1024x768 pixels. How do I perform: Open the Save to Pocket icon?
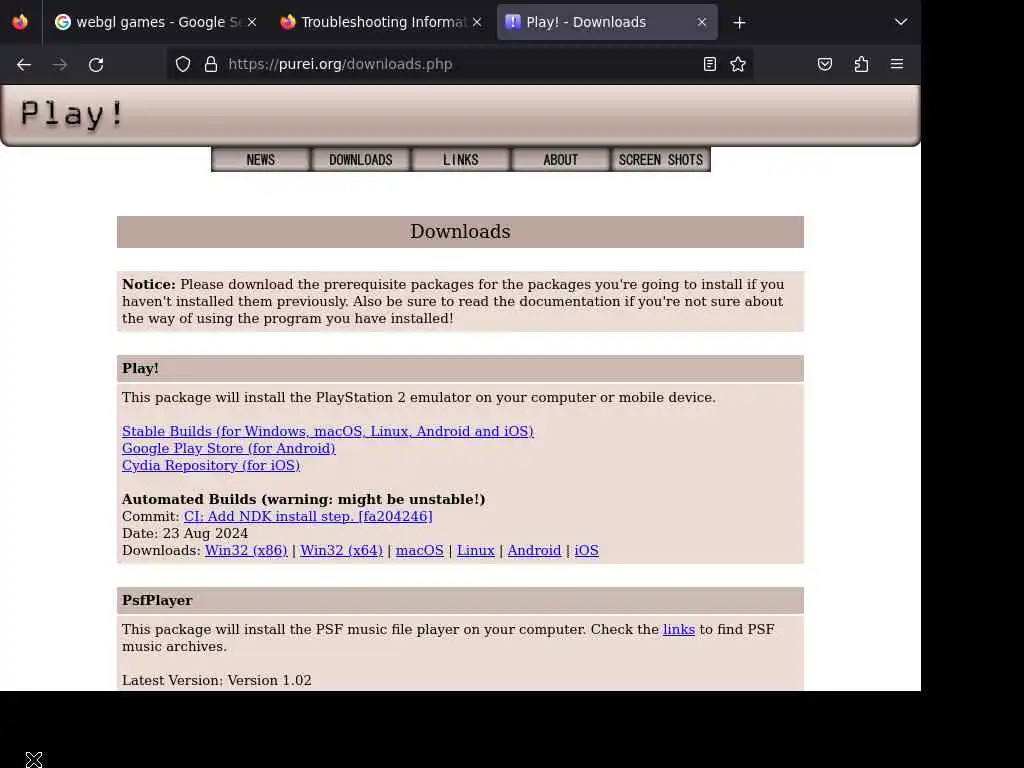point(825,64)
